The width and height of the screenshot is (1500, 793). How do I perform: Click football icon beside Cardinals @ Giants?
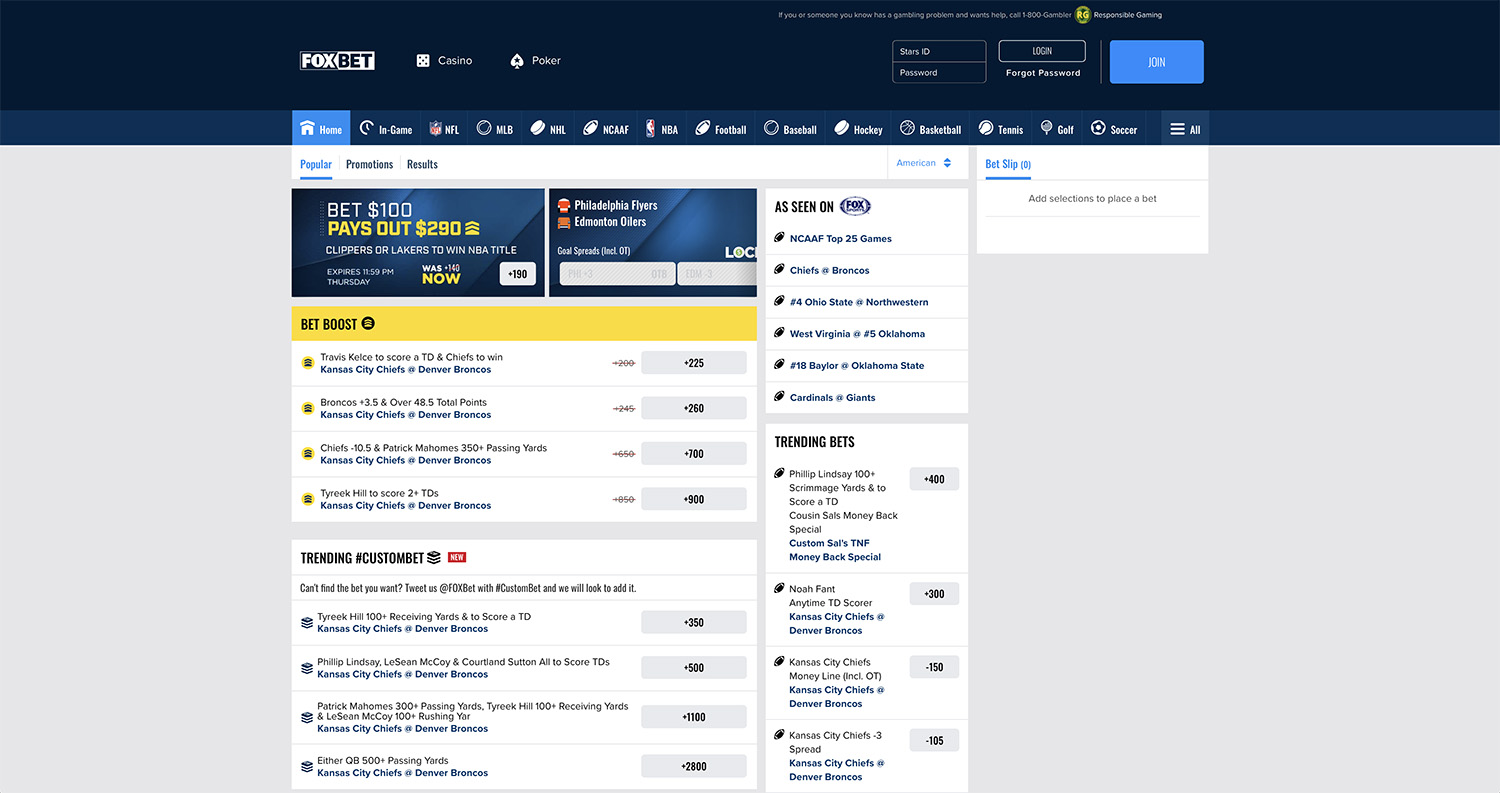point(780,397)
